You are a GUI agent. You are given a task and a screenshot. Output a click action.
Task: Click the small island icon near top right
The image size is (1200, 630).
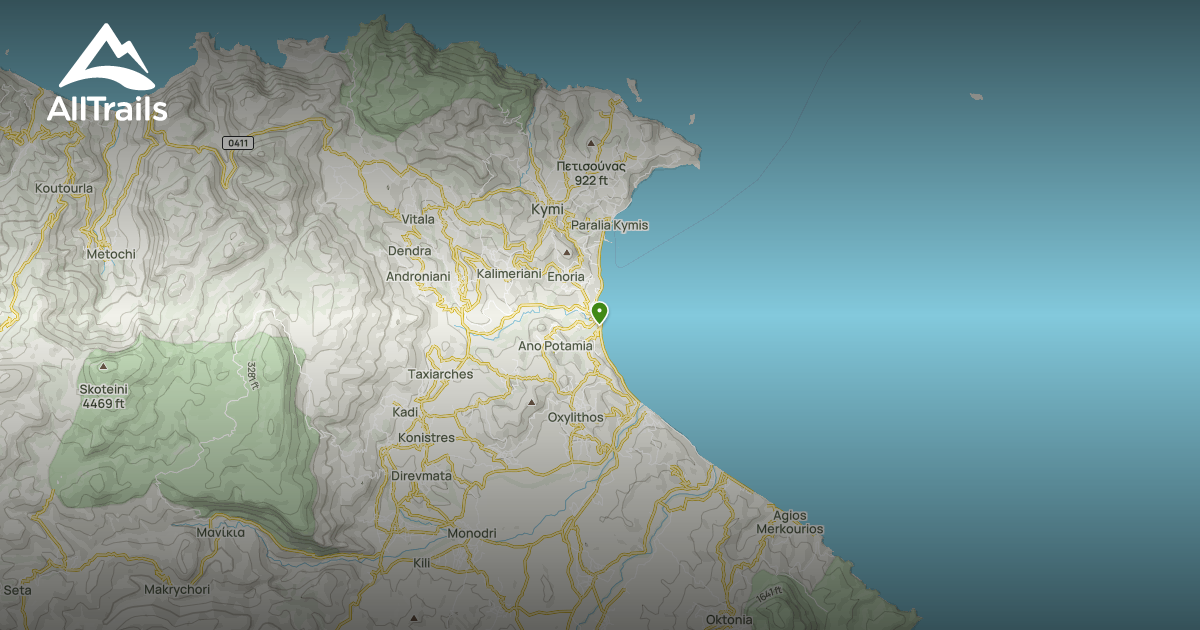[x=976, y=96]
